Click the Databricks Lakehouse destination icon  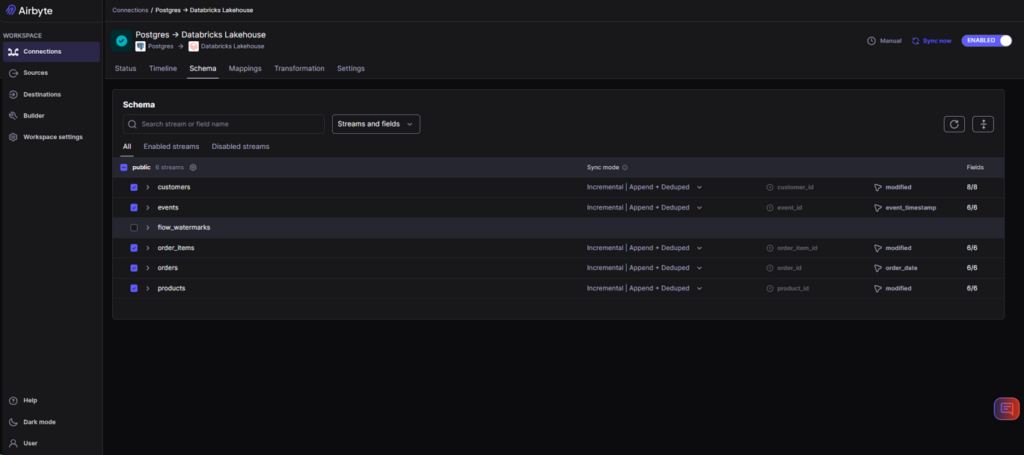click(193, 46)
